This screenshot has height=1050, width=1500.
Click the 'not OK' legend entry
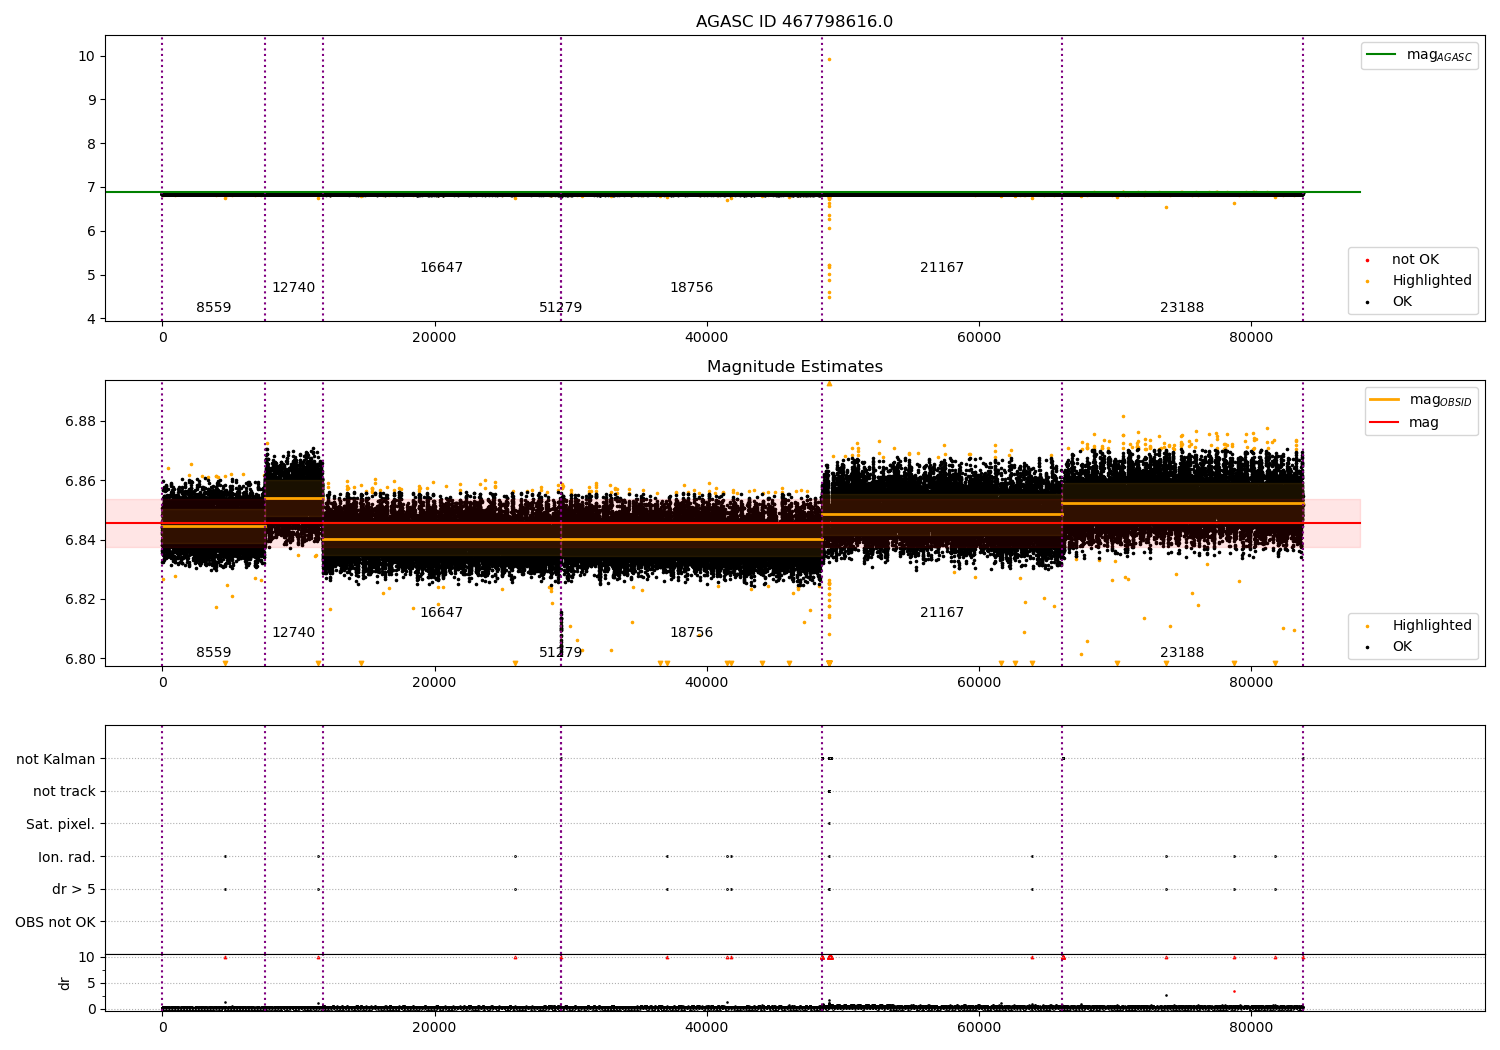(1415, 259)
